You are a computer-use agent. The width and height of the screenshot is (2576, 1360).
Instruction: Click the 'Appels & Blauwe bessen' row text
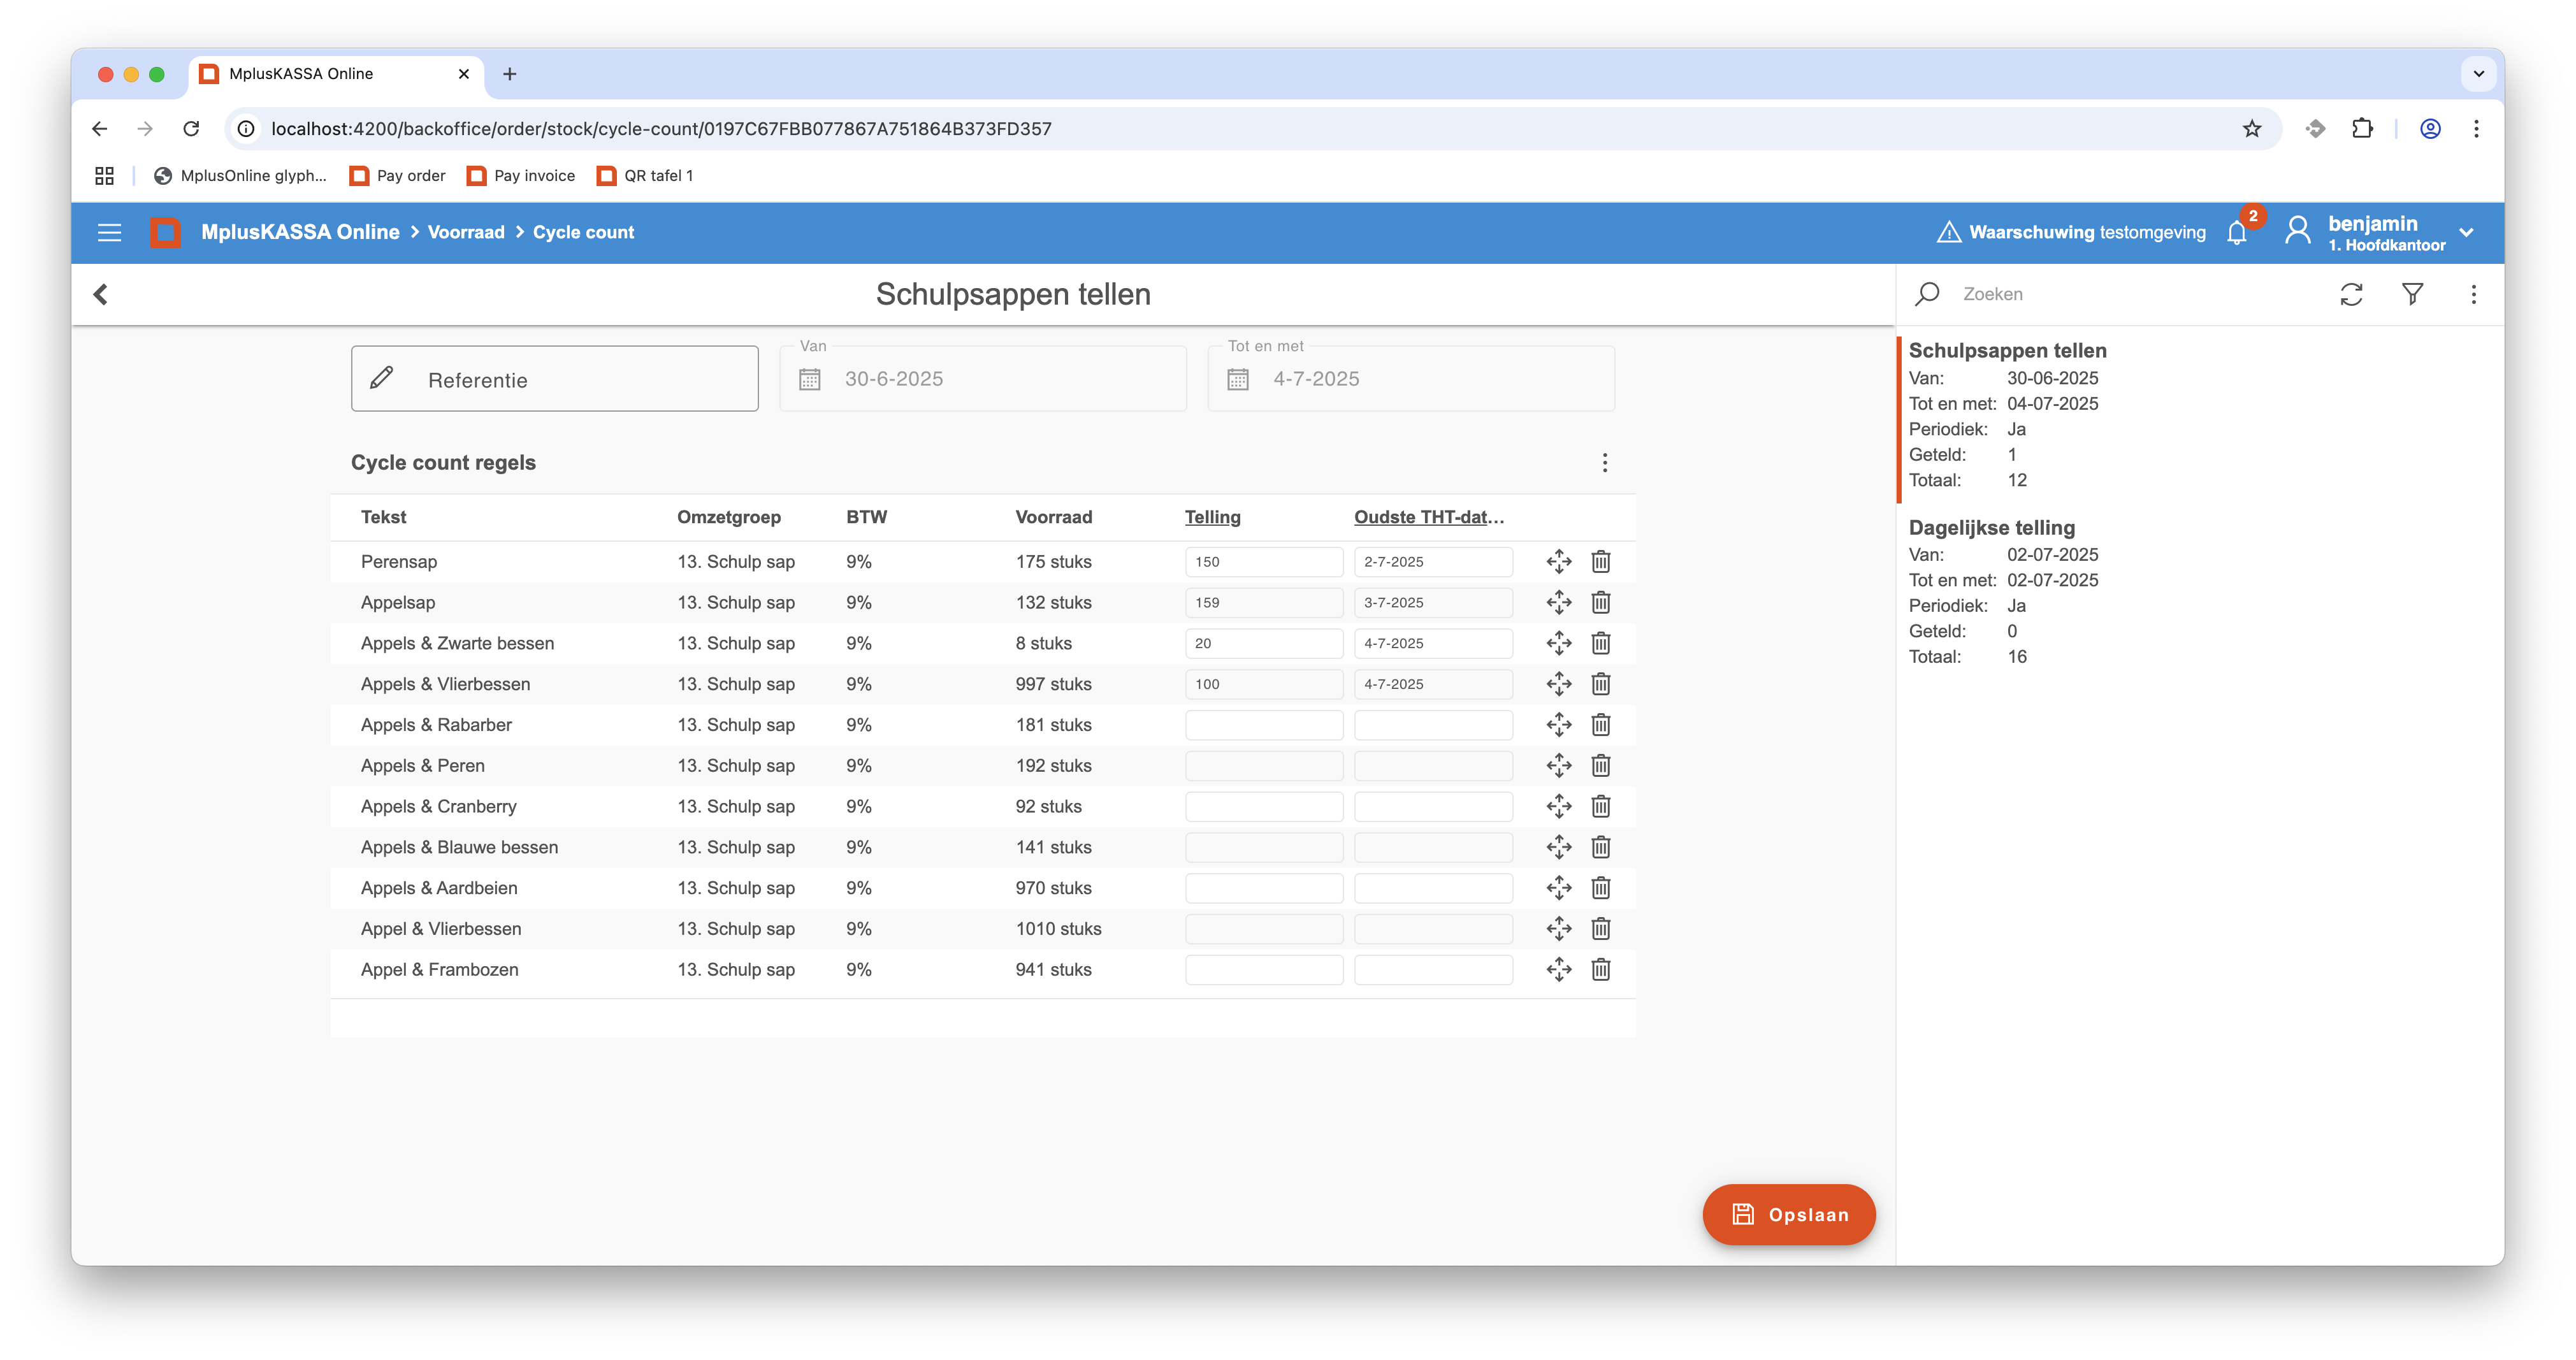pos(459,847)
